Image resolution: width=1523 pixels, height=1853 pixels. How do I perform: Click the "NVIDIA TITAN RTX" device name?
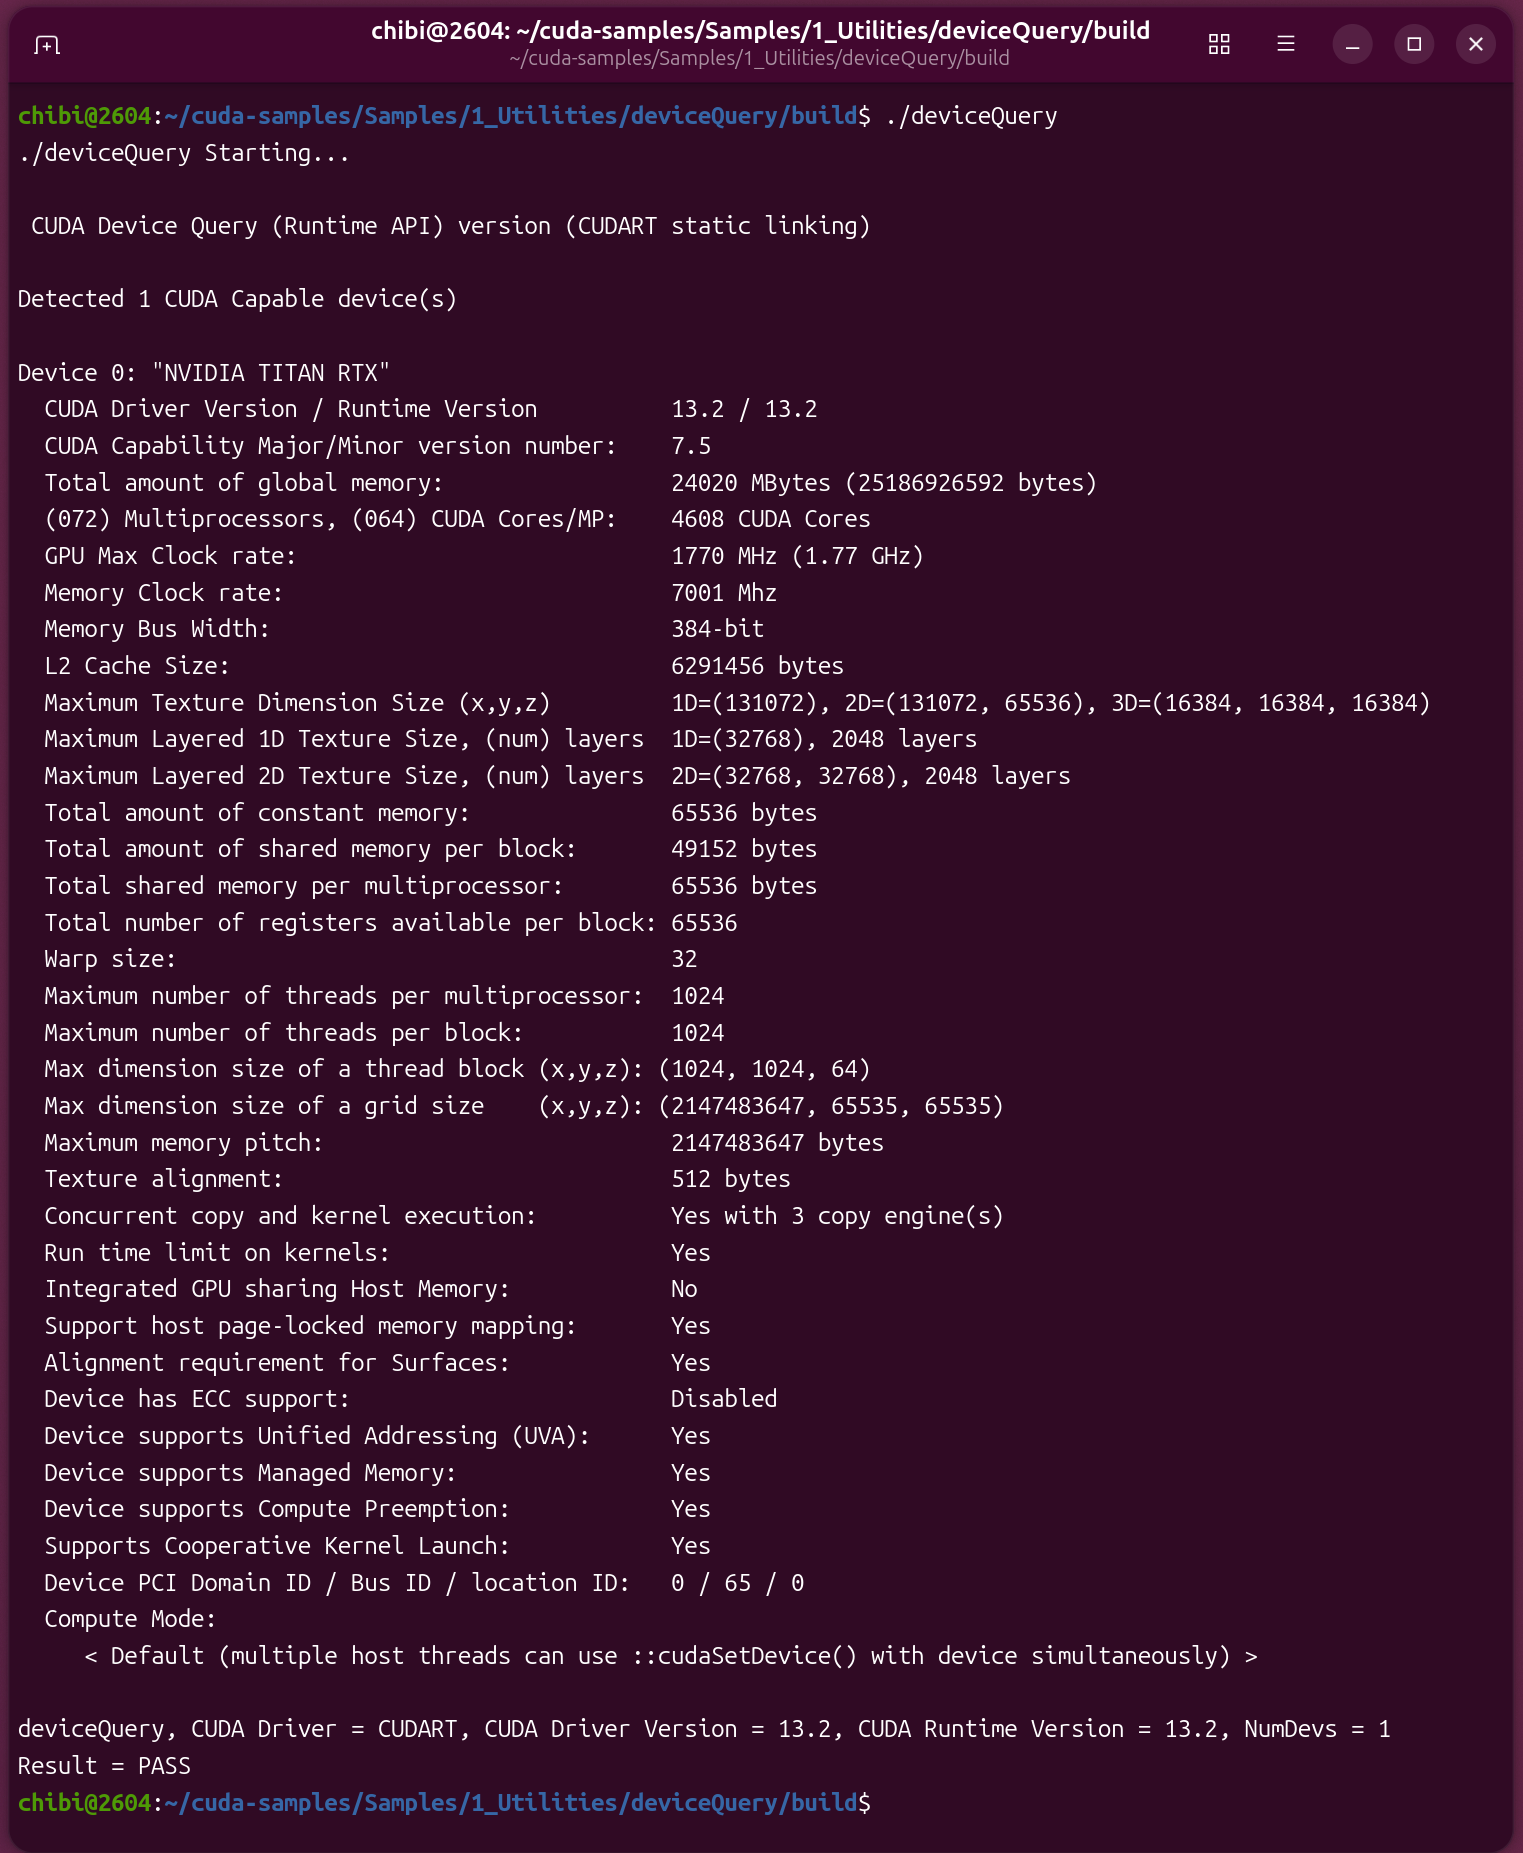coord(270,373)
